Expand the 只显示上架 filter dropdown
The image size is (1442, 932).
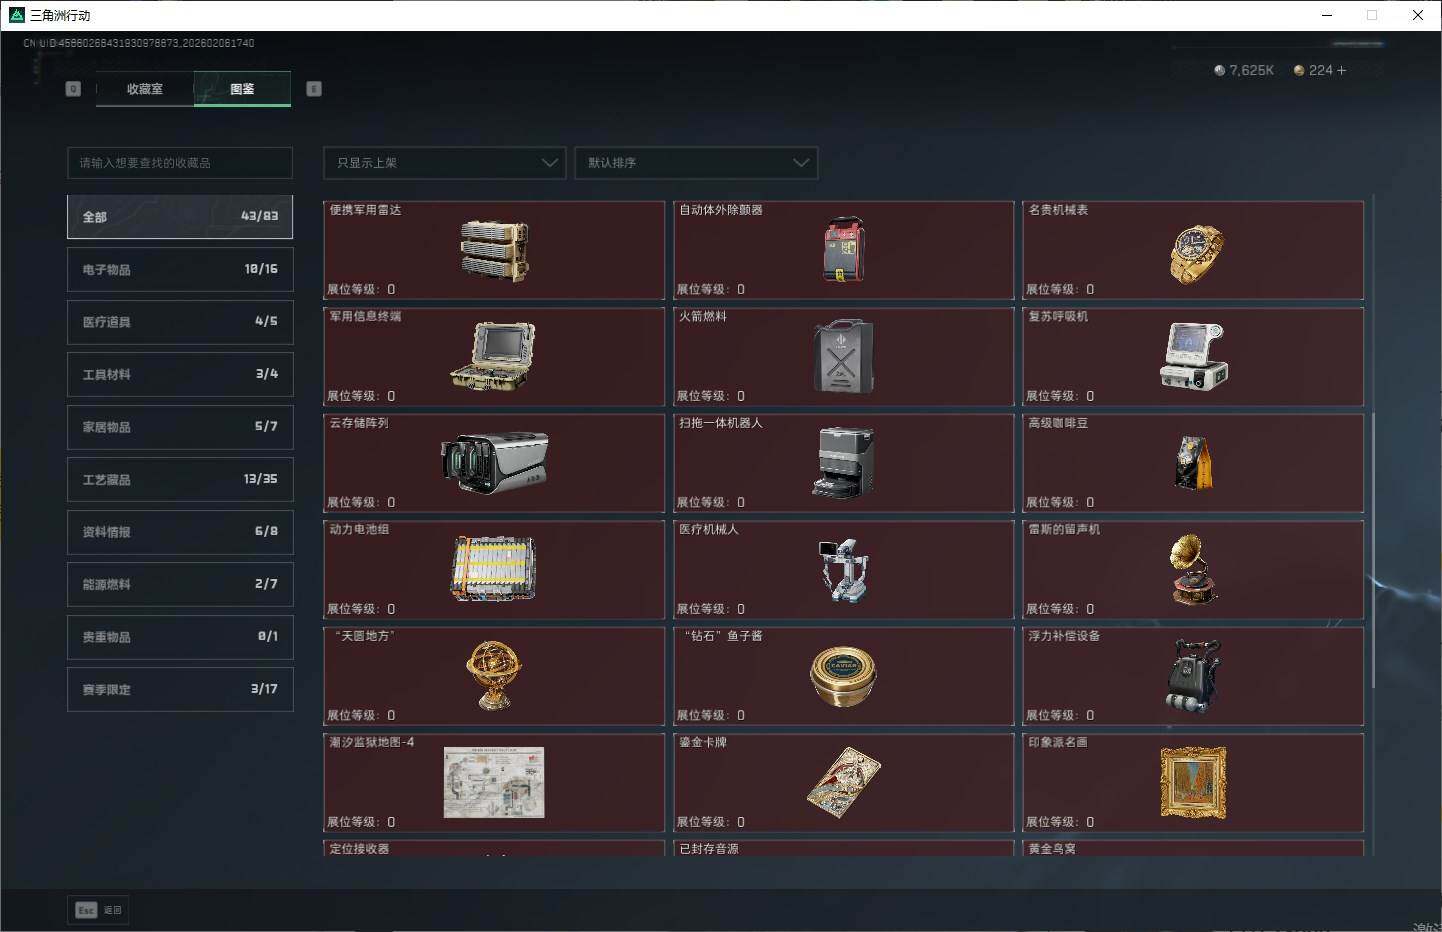click(445, 163)
